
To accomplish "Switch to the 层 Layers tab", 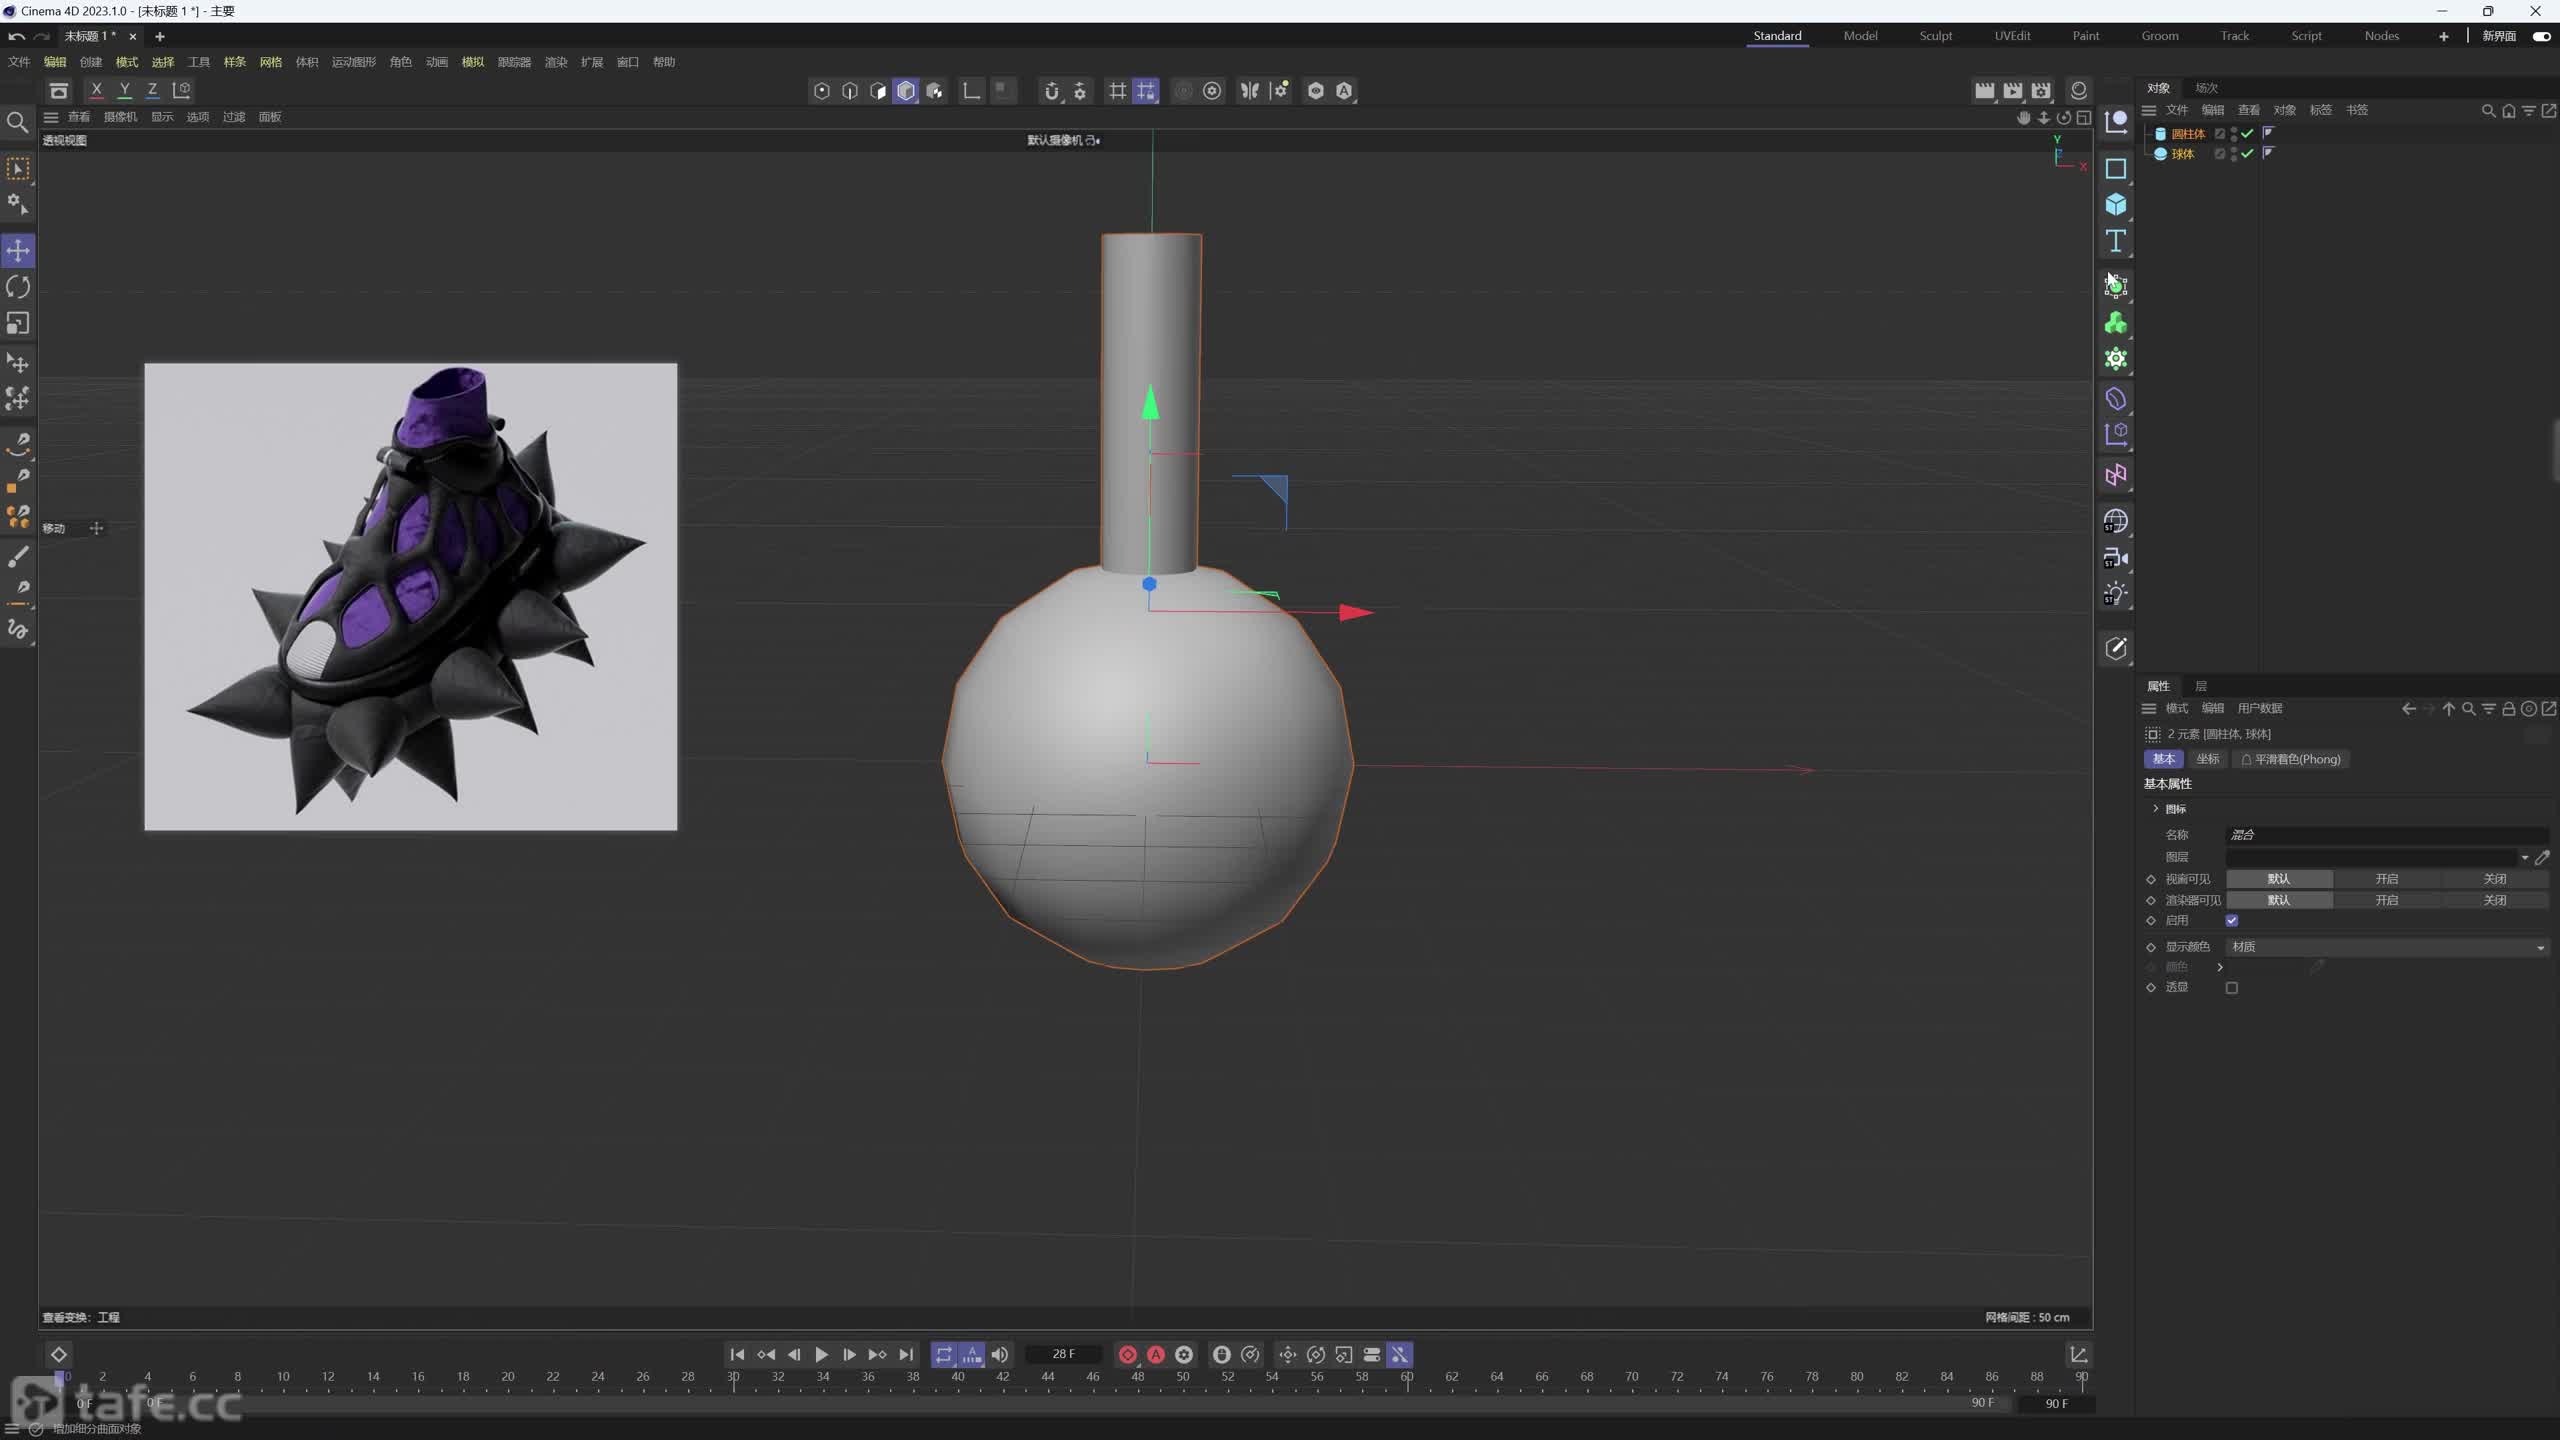I will pos(2200,686).
